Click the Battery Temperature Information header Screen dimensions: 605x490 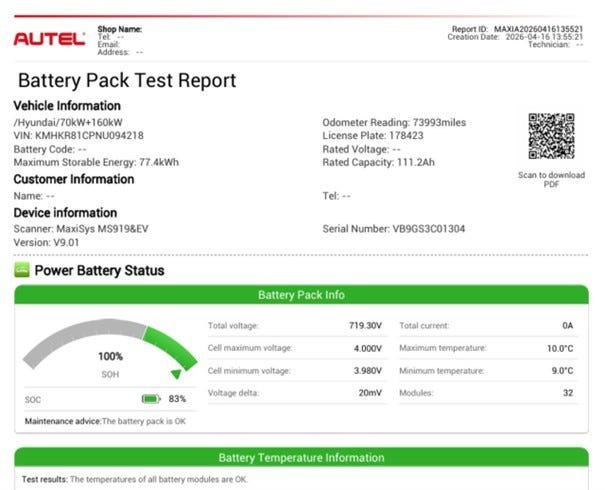pyautogui.click(x=301, y=458)
